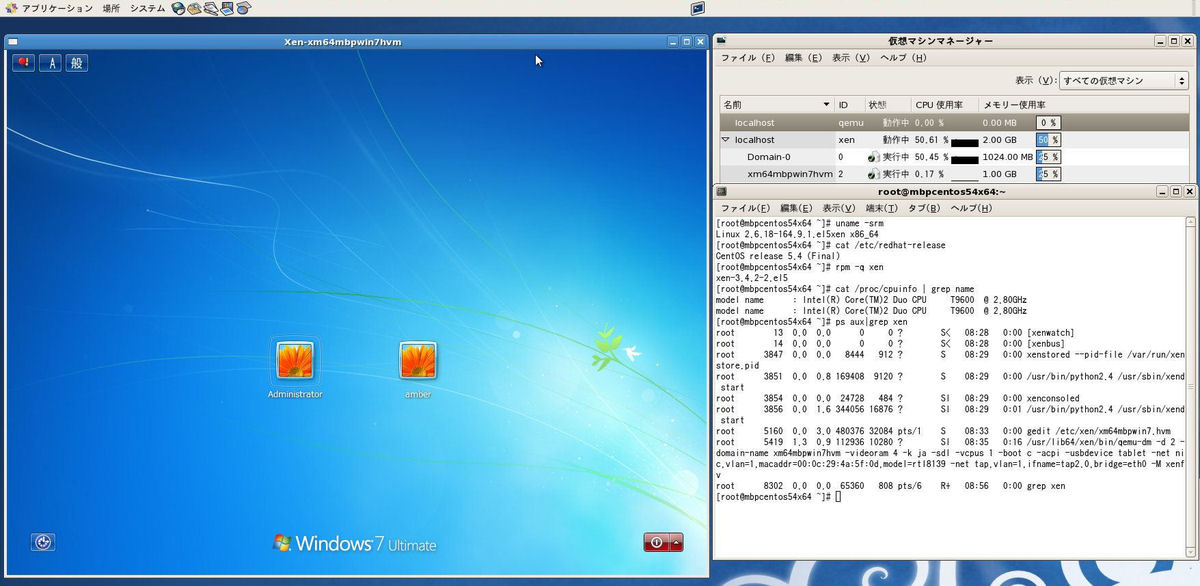
Task: Open the 表示 menu in 仮想マシンマネージャー
Action: tap(850, 58)
